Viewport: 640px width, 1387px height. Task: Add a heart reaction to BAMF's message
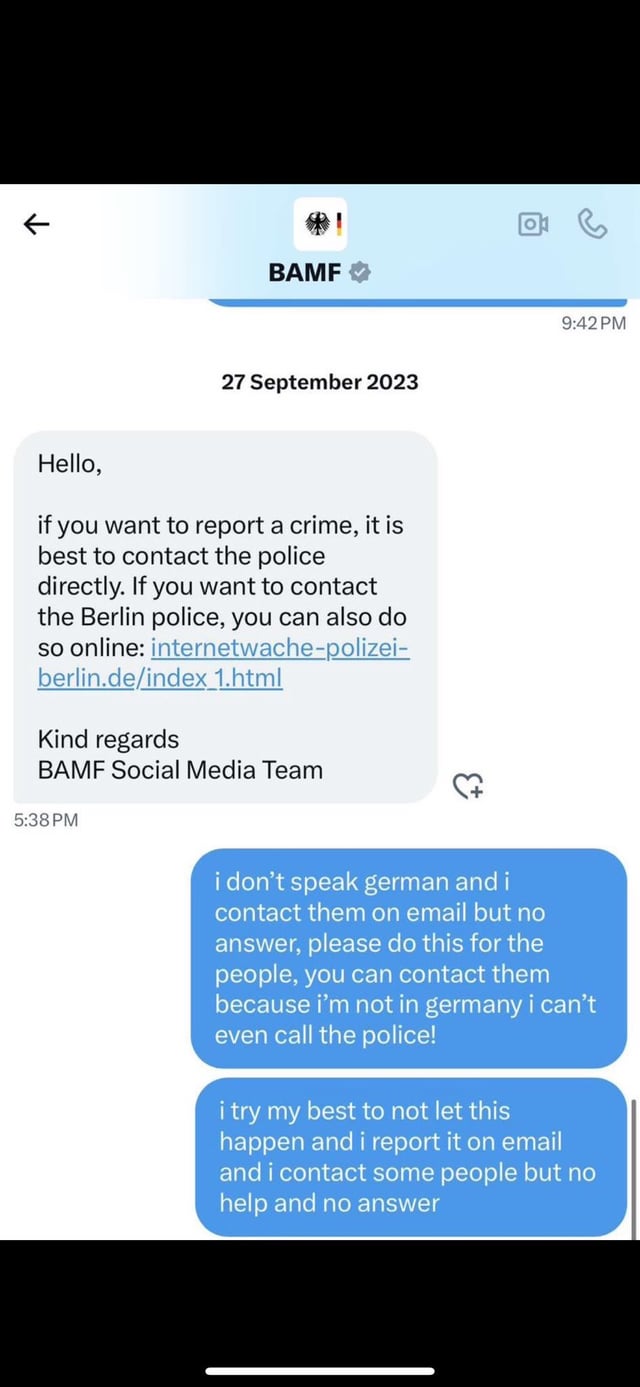click(x=468, y=787)
